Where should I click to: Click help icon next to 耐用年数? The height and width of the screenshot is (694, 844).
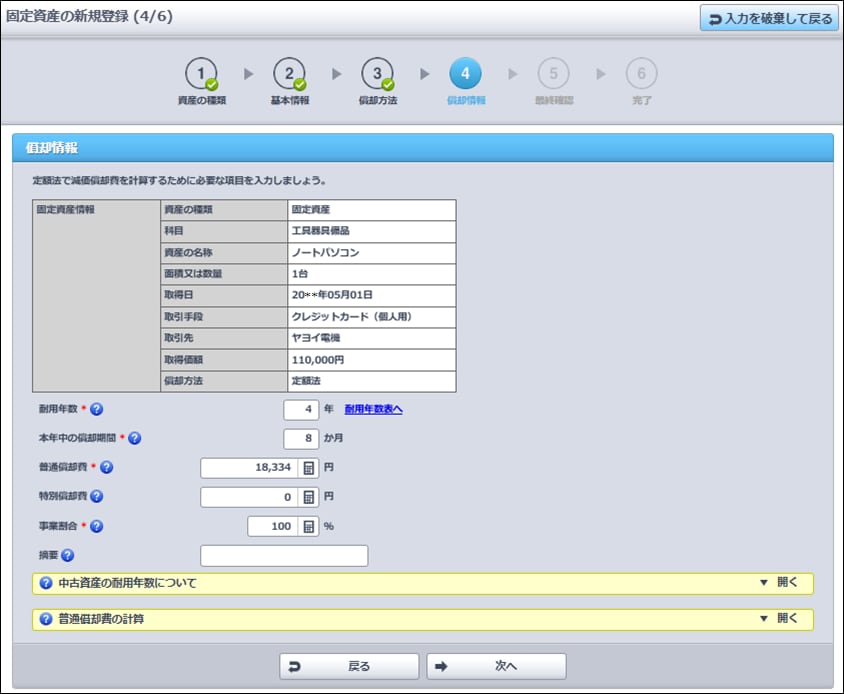(x=97, y=409)
